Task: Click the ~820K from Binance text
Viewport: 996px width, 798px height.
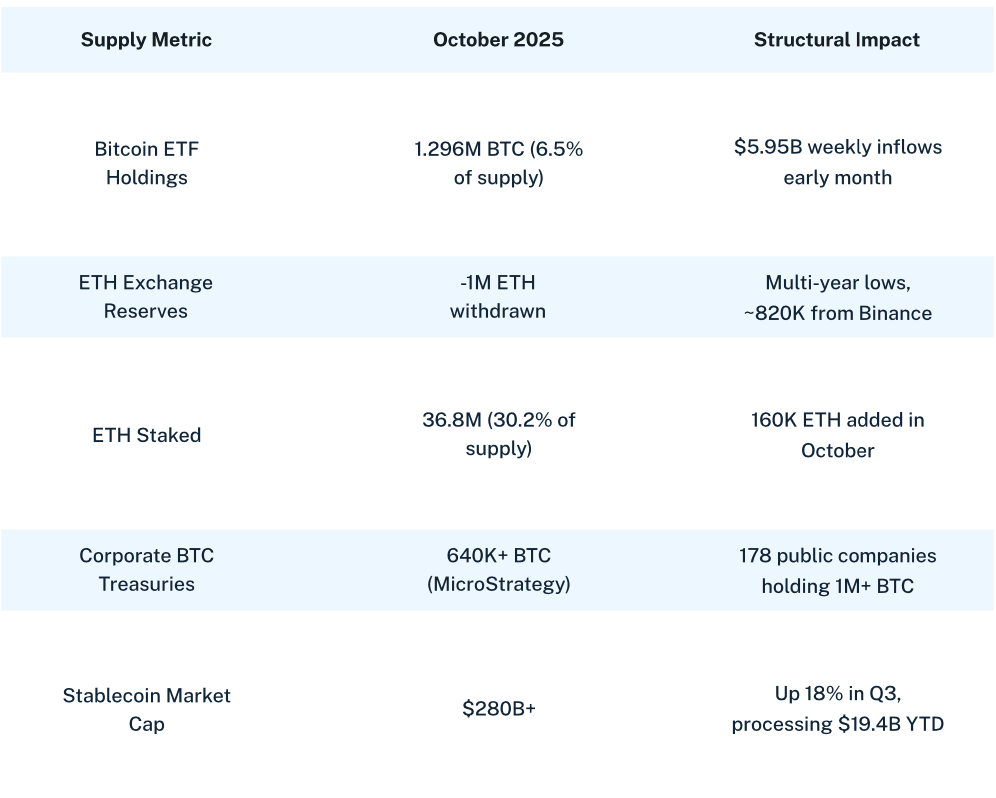Action: click(x=837, y=313)
